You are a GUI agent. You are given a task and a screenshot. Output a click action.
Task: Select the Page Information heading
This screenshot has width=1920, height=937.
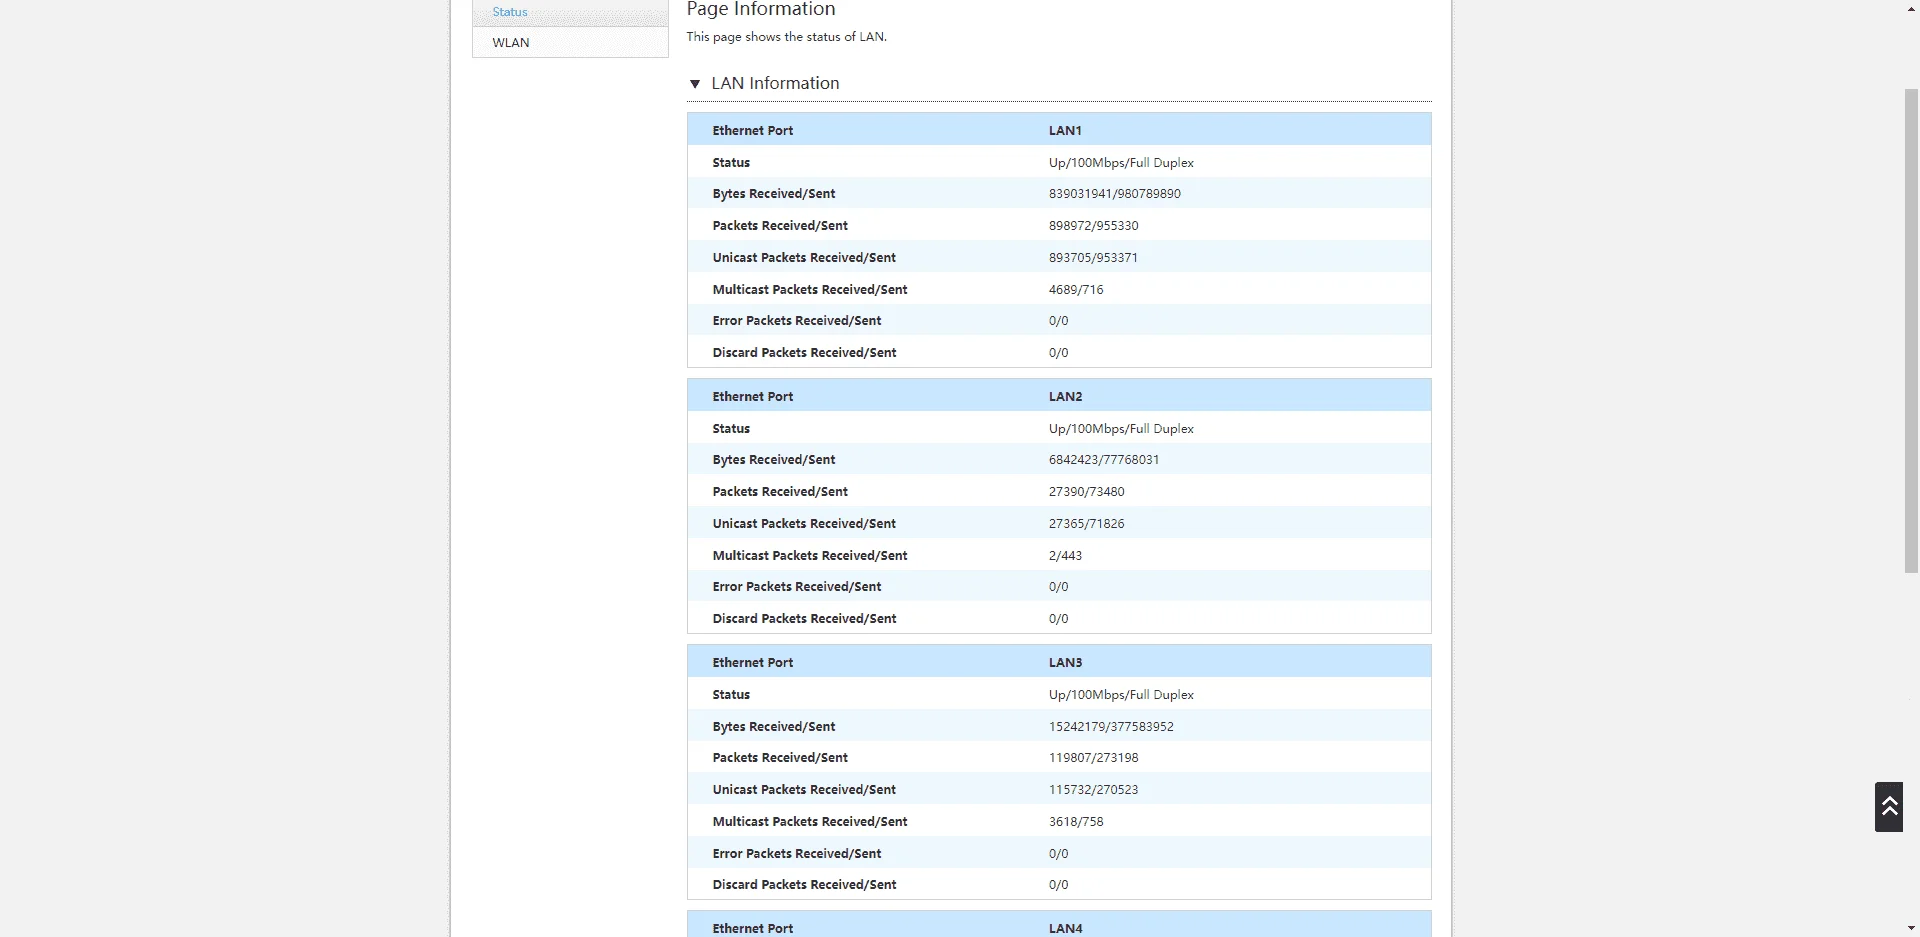[760, 9]
